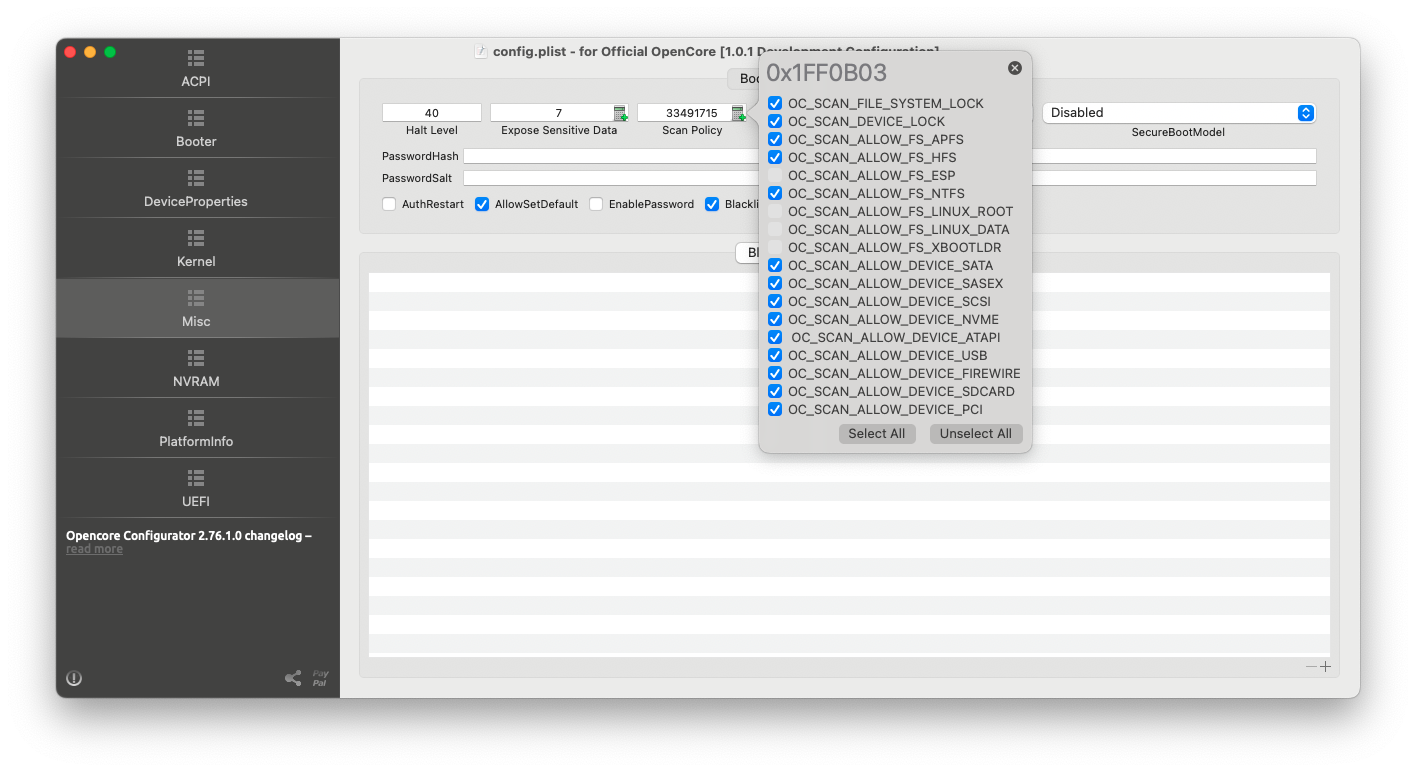This screenshot has width=1416, height=772.
Task: Check OC_SCAN_ALLOW_FS_XBOOTLDR
Action: point(775,247)
